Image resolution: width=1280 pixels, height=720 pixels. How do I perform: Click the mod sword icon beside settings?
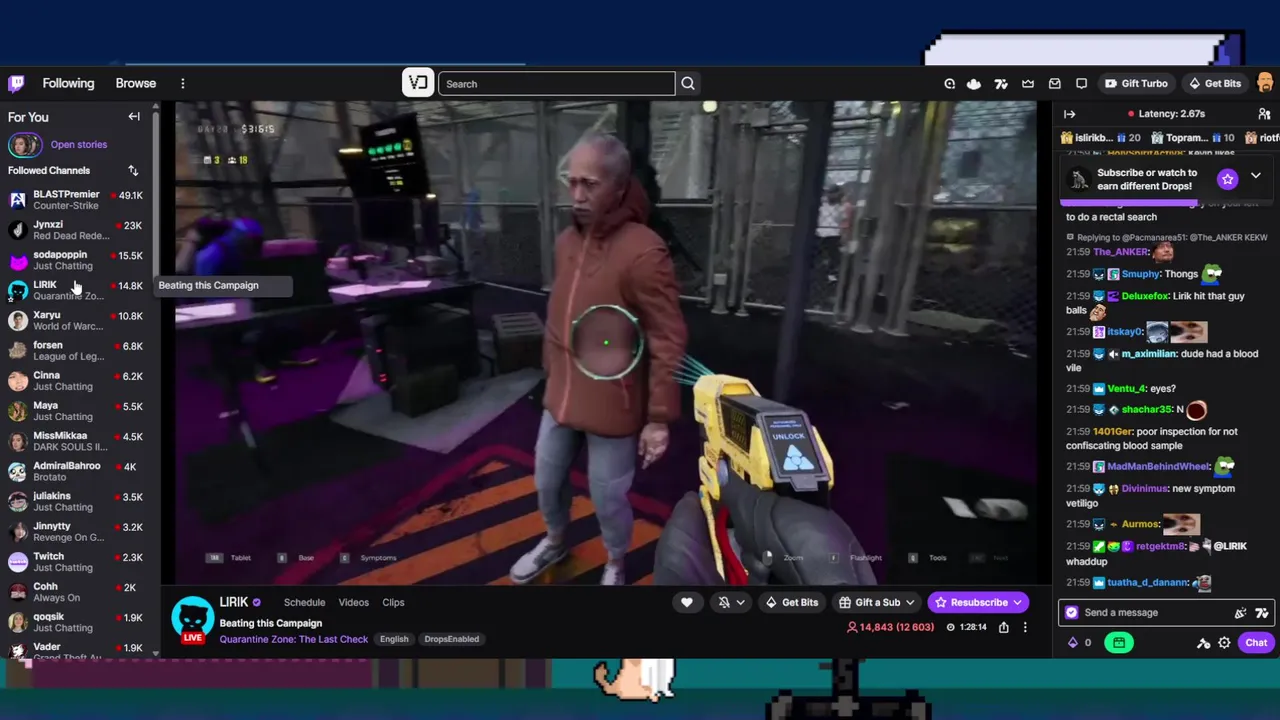click(1204, 643)
